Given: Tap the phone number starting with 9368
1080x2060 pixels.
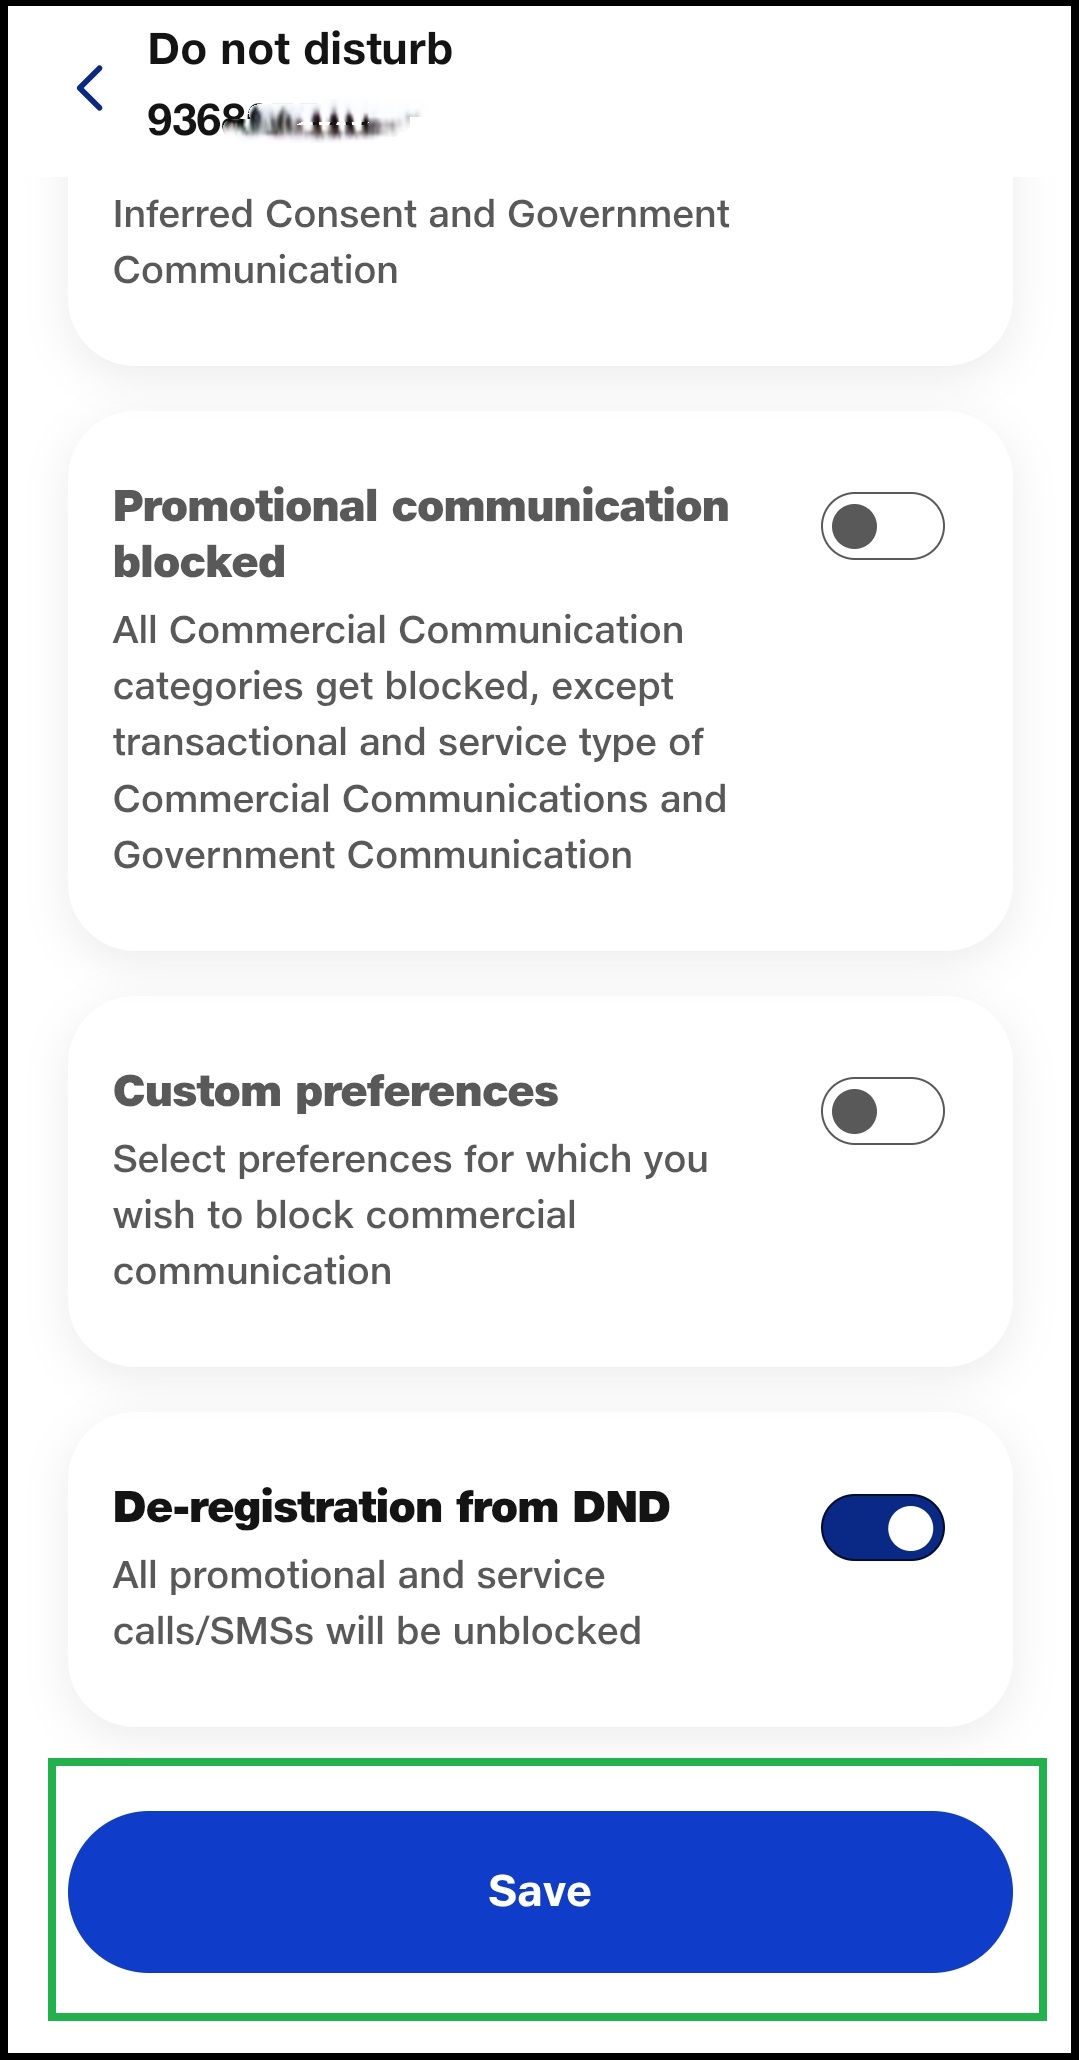Looking at the screenshot, I should click(280, 121).
